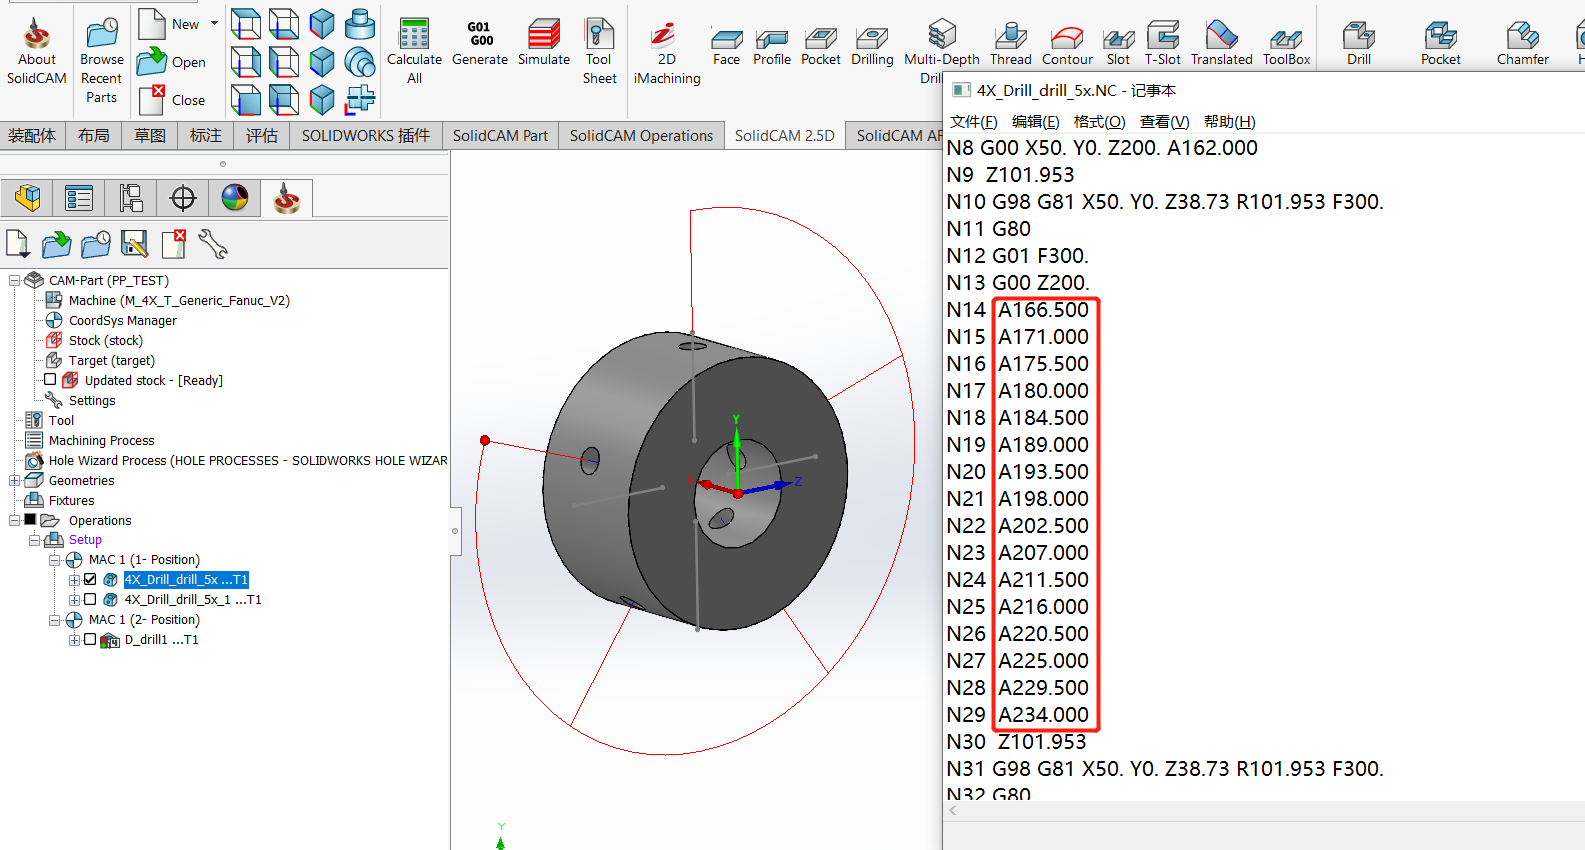Image resolution: width=1585 pixels, height=850 pixels.
Task: Expand the 4X_Drill_drill_5x operation
Action: (x=74, y=580)
